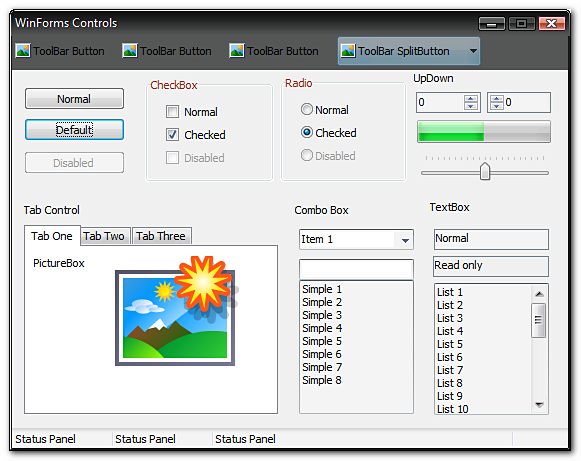The height and width of the screenshot is (461, 581).
Task: Tick the Normal checkbox
Action: [172, 112]
